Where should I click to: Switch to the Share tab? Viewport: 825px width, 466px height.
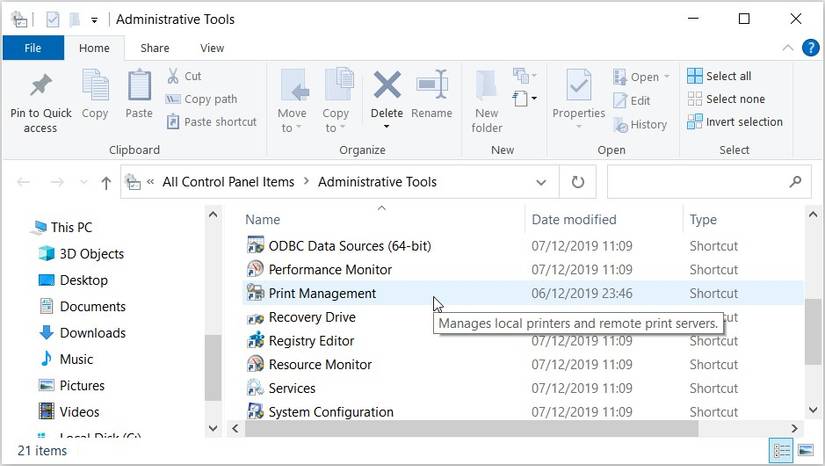pyautogui.click(x=155, y=48)
